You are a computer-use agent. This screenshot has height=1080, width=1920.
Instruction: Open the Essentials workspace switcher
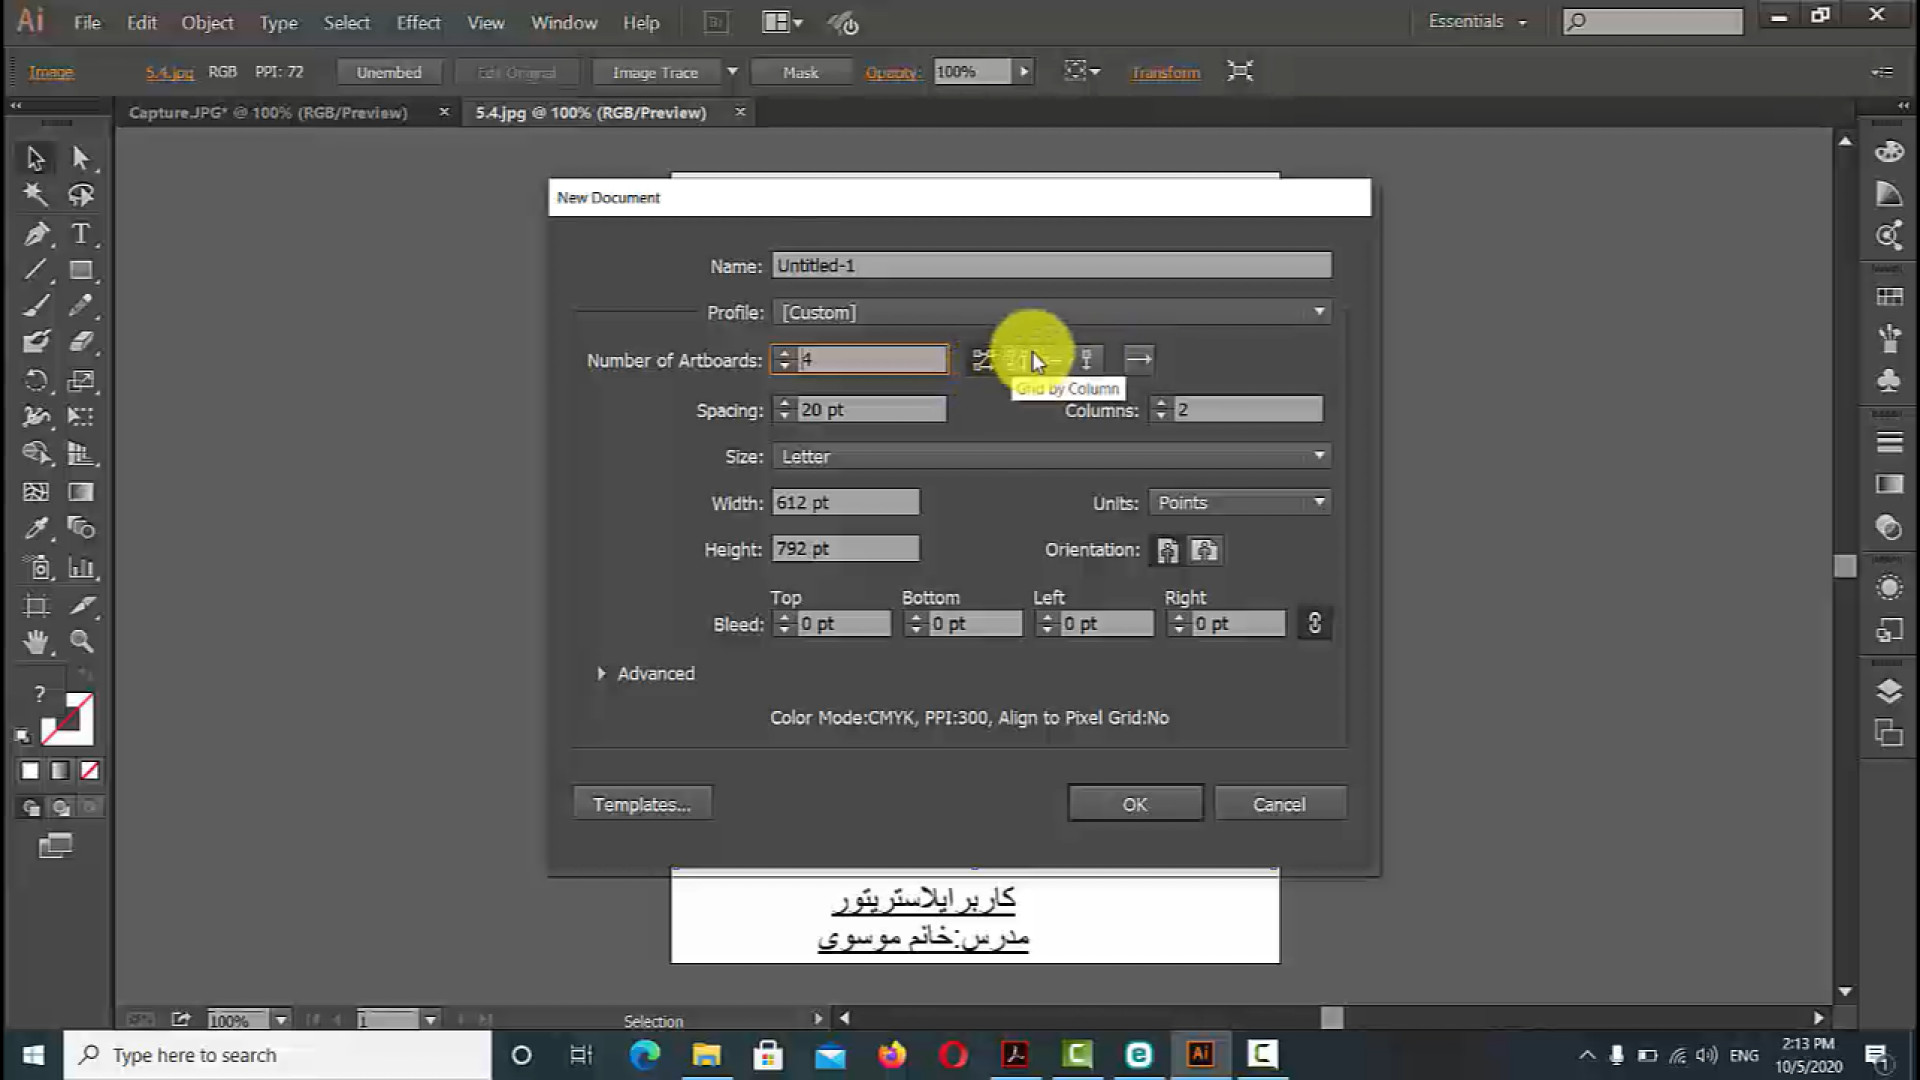point(1477,21)
